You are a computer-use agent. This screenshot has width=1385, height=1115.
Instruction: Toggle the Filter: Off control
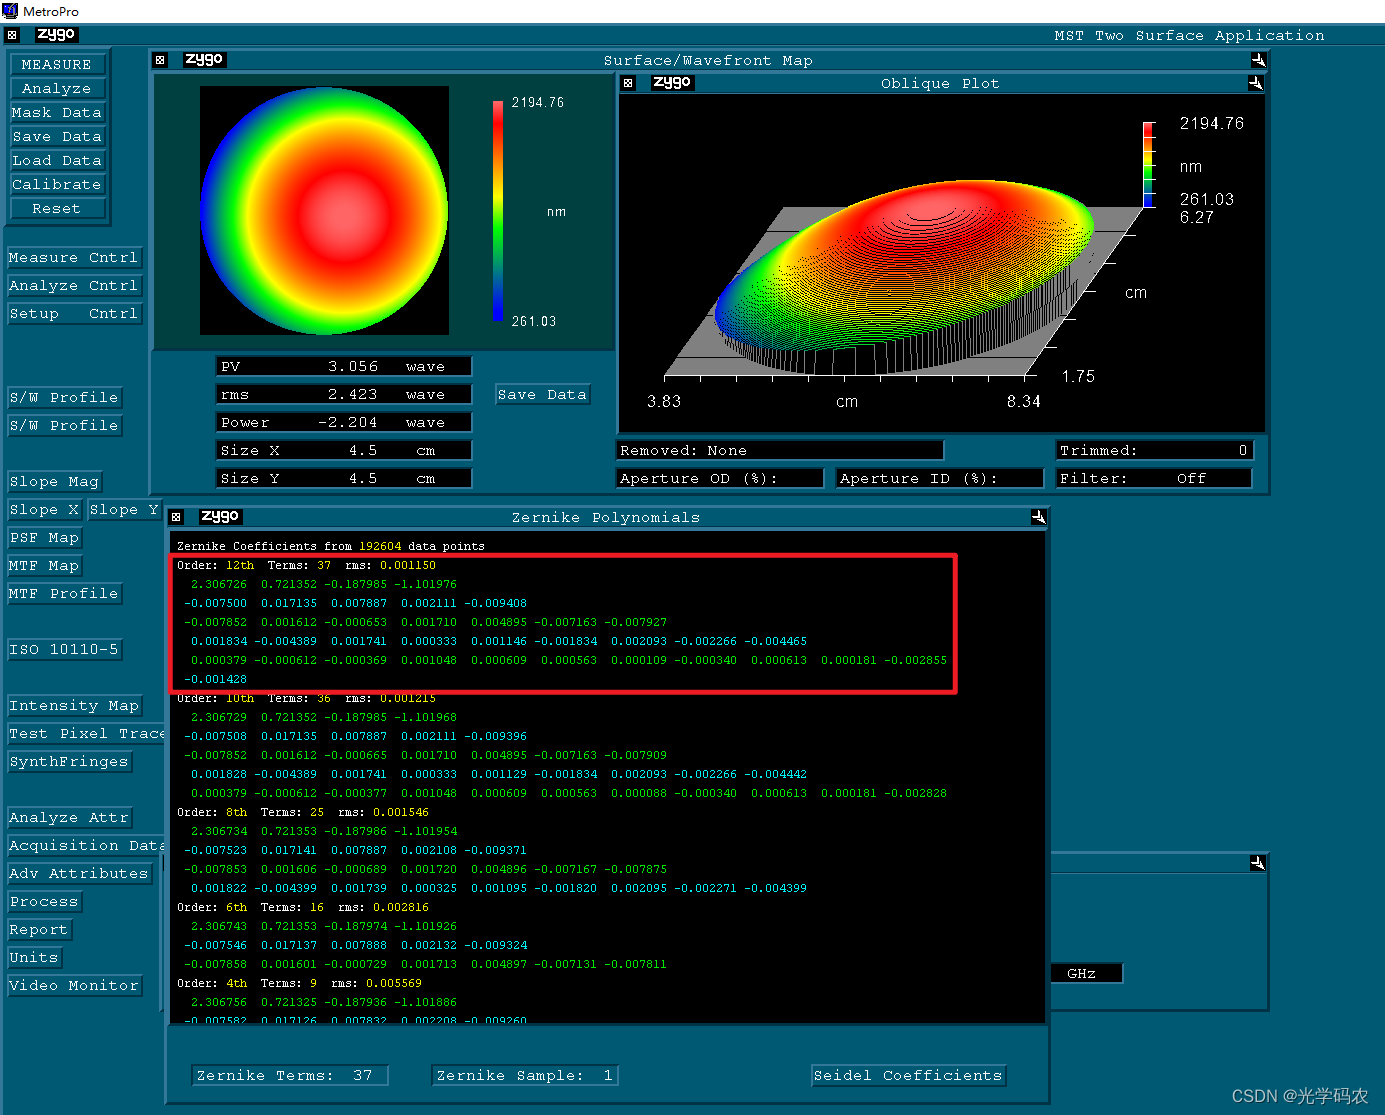click(1154, 479)
